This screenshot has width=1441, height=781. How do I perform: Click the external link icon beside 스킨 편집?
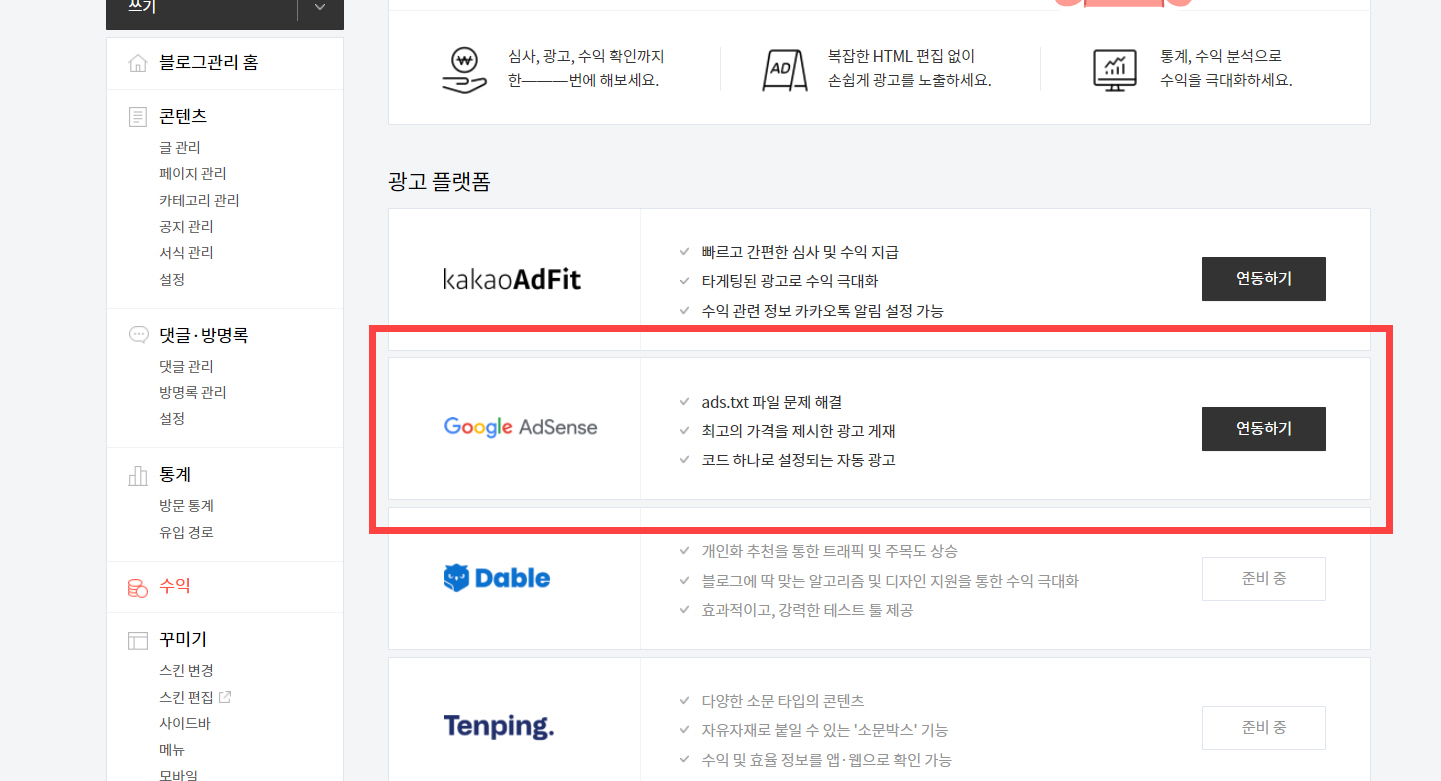tap(225, 697)
